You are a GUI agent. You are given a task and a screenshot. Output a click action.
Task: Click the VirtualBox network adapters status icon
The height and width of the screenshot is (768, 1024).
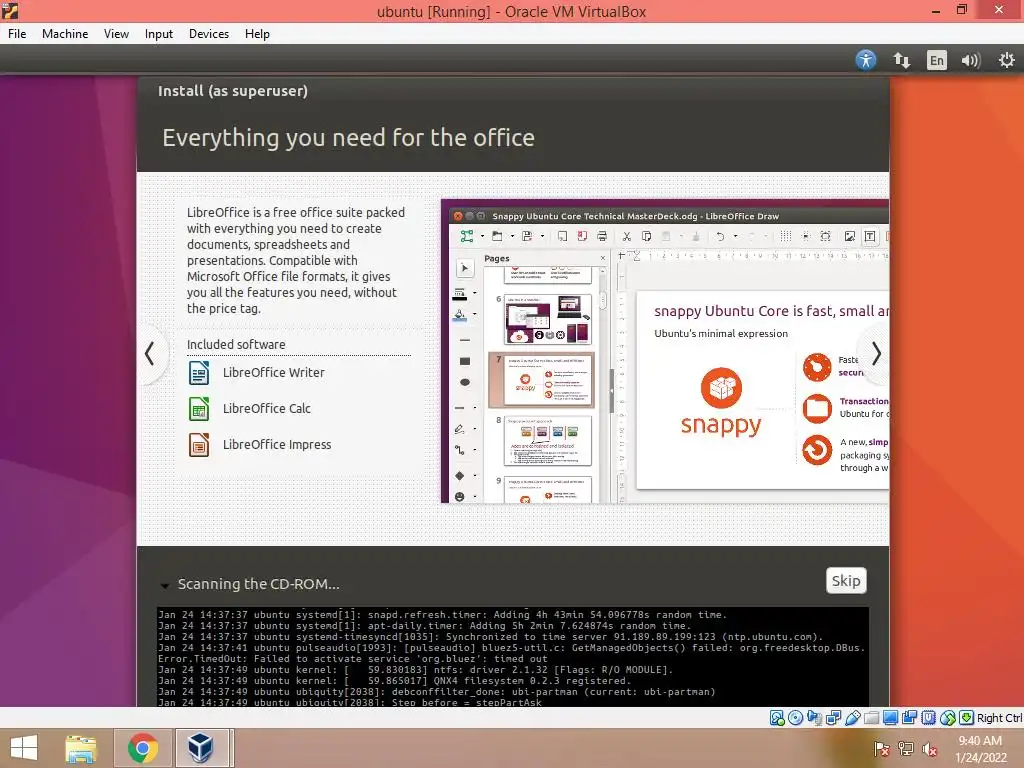pos(833,718)
